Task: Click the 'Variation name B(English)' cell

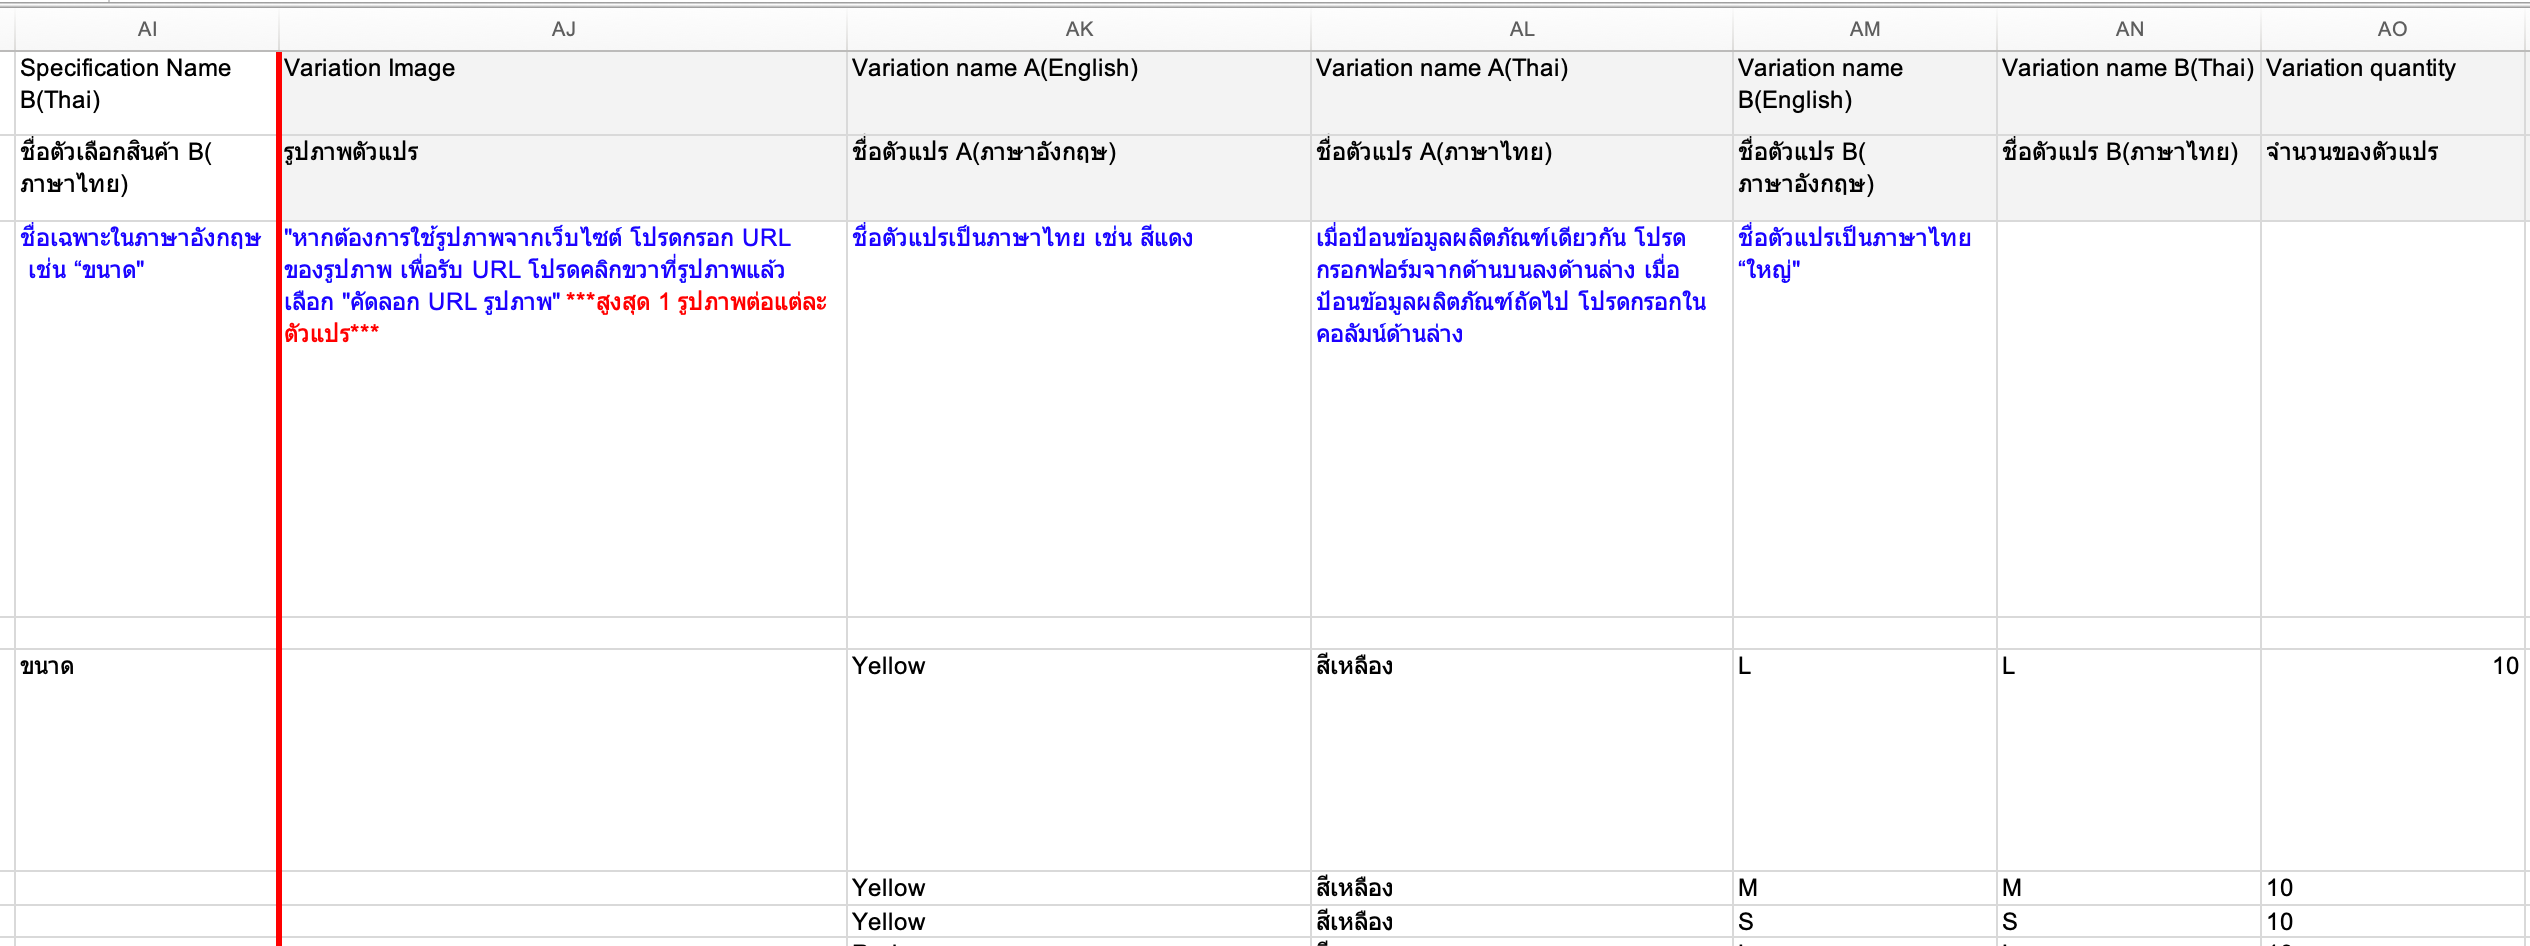Action: [x=1865, y=93]
